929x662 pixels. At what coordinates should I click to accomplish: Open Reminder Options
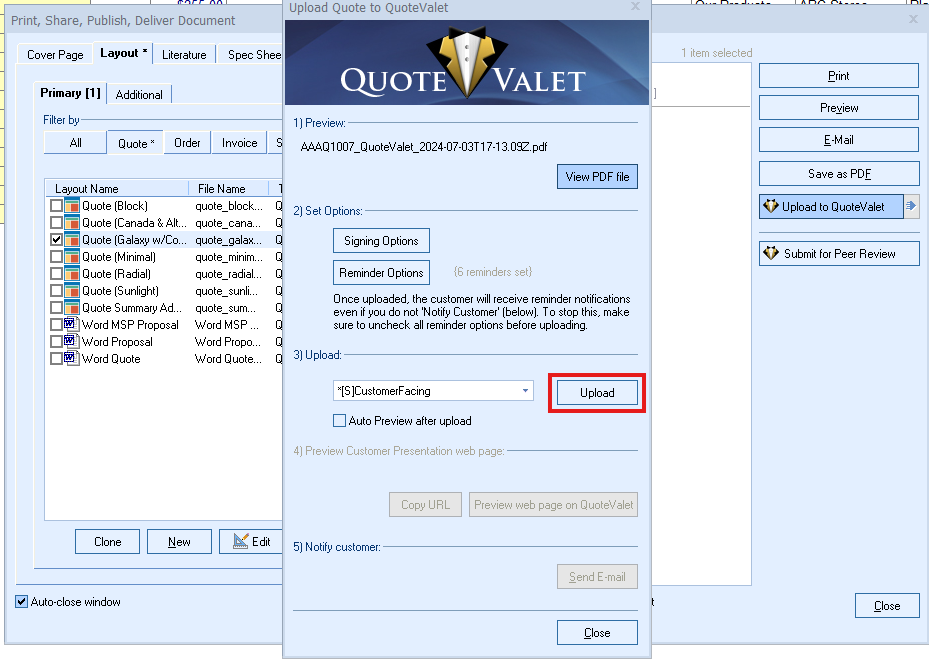pyautogui.click(x=381, y=273)
